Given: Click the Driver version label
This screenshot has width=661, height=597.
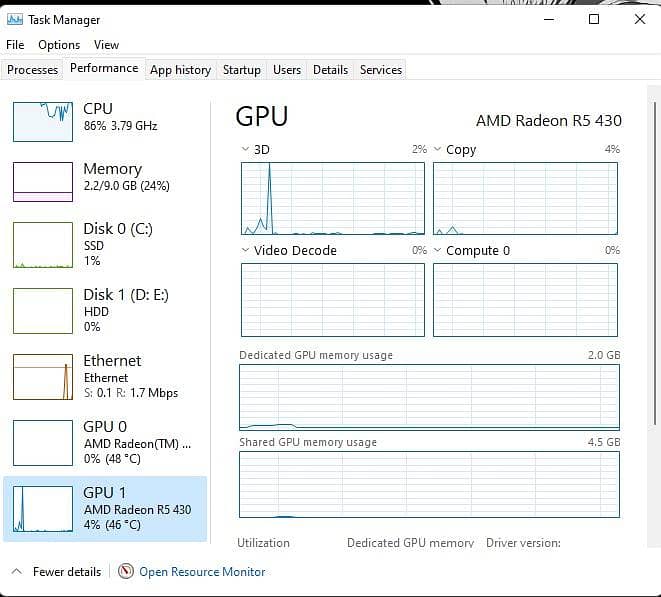Looking at the screenshot, I should coord(523,543).
